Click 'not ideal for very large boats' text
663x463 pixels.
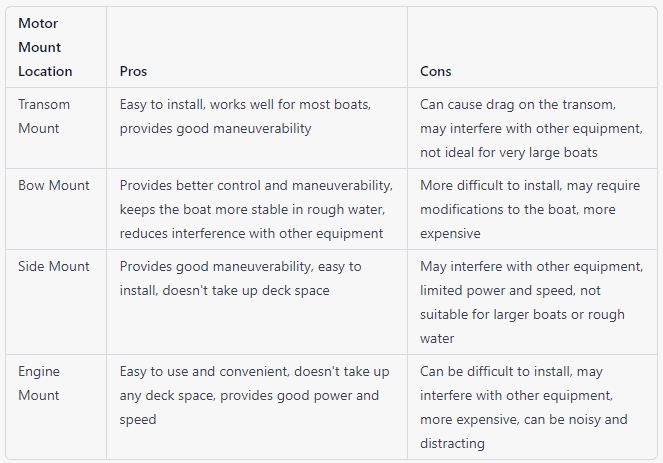[509, 152]
